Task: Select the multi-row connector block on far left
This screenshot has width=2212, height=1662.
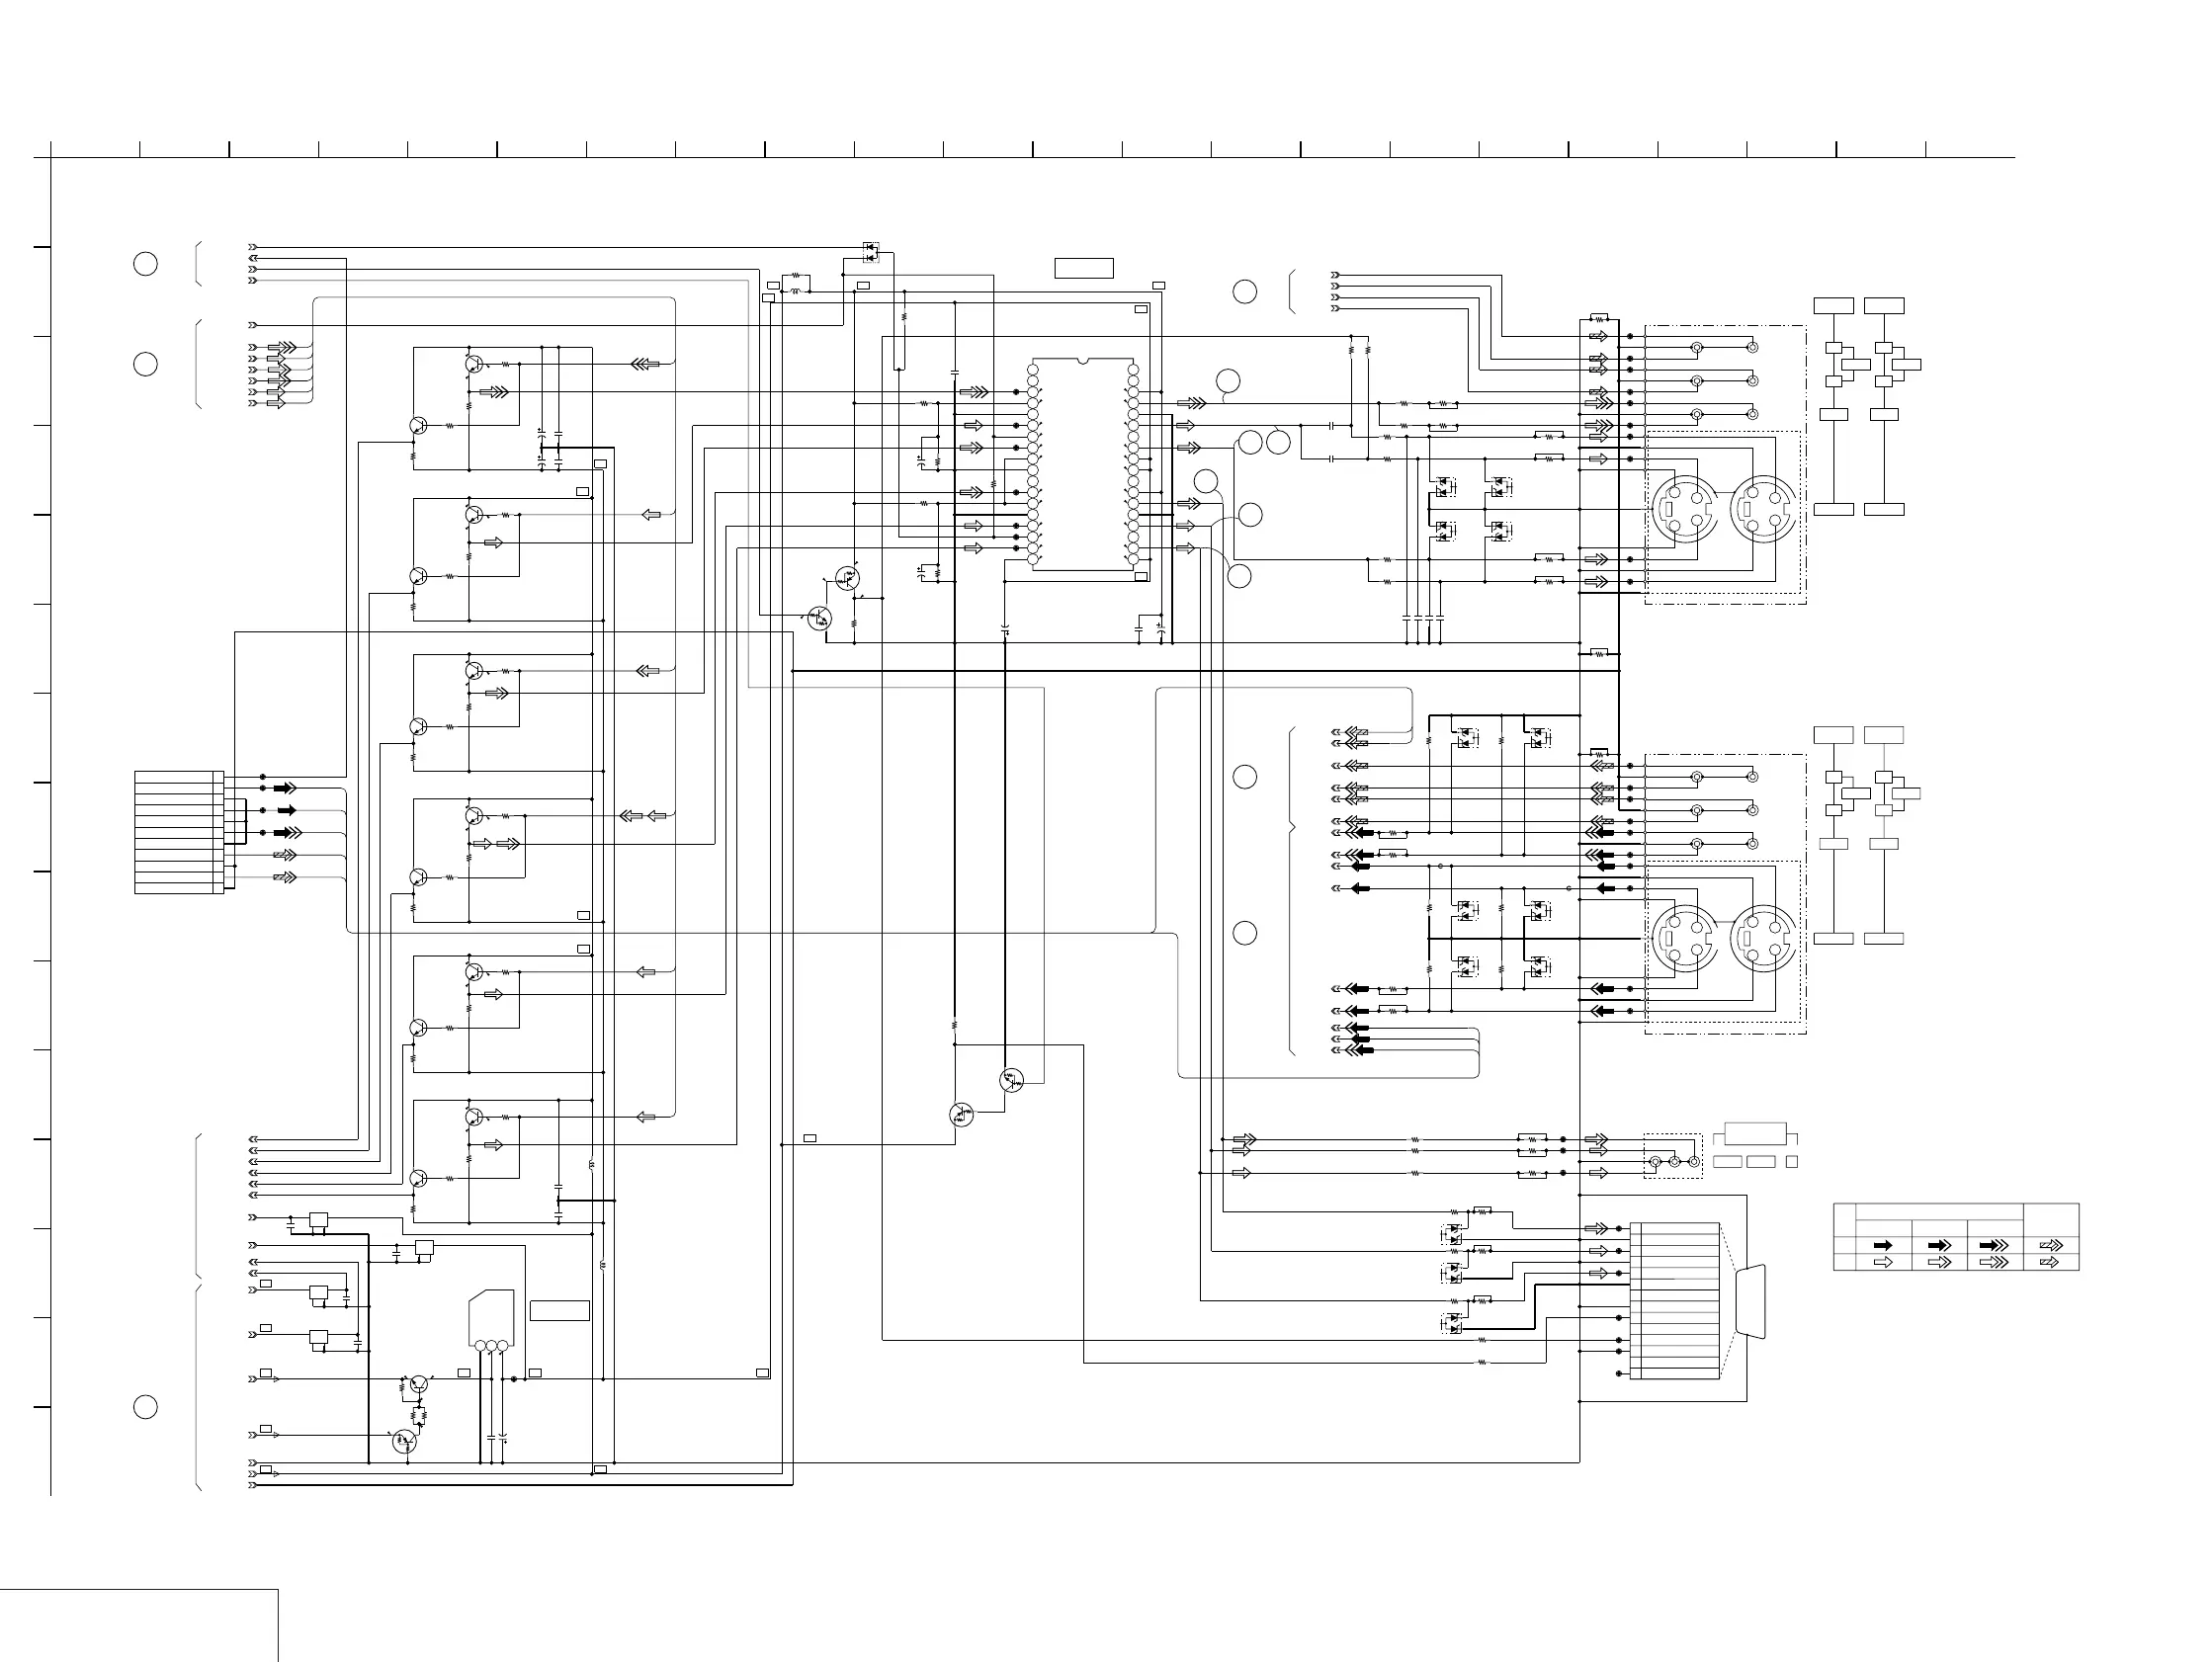Action: click(179, 832)
